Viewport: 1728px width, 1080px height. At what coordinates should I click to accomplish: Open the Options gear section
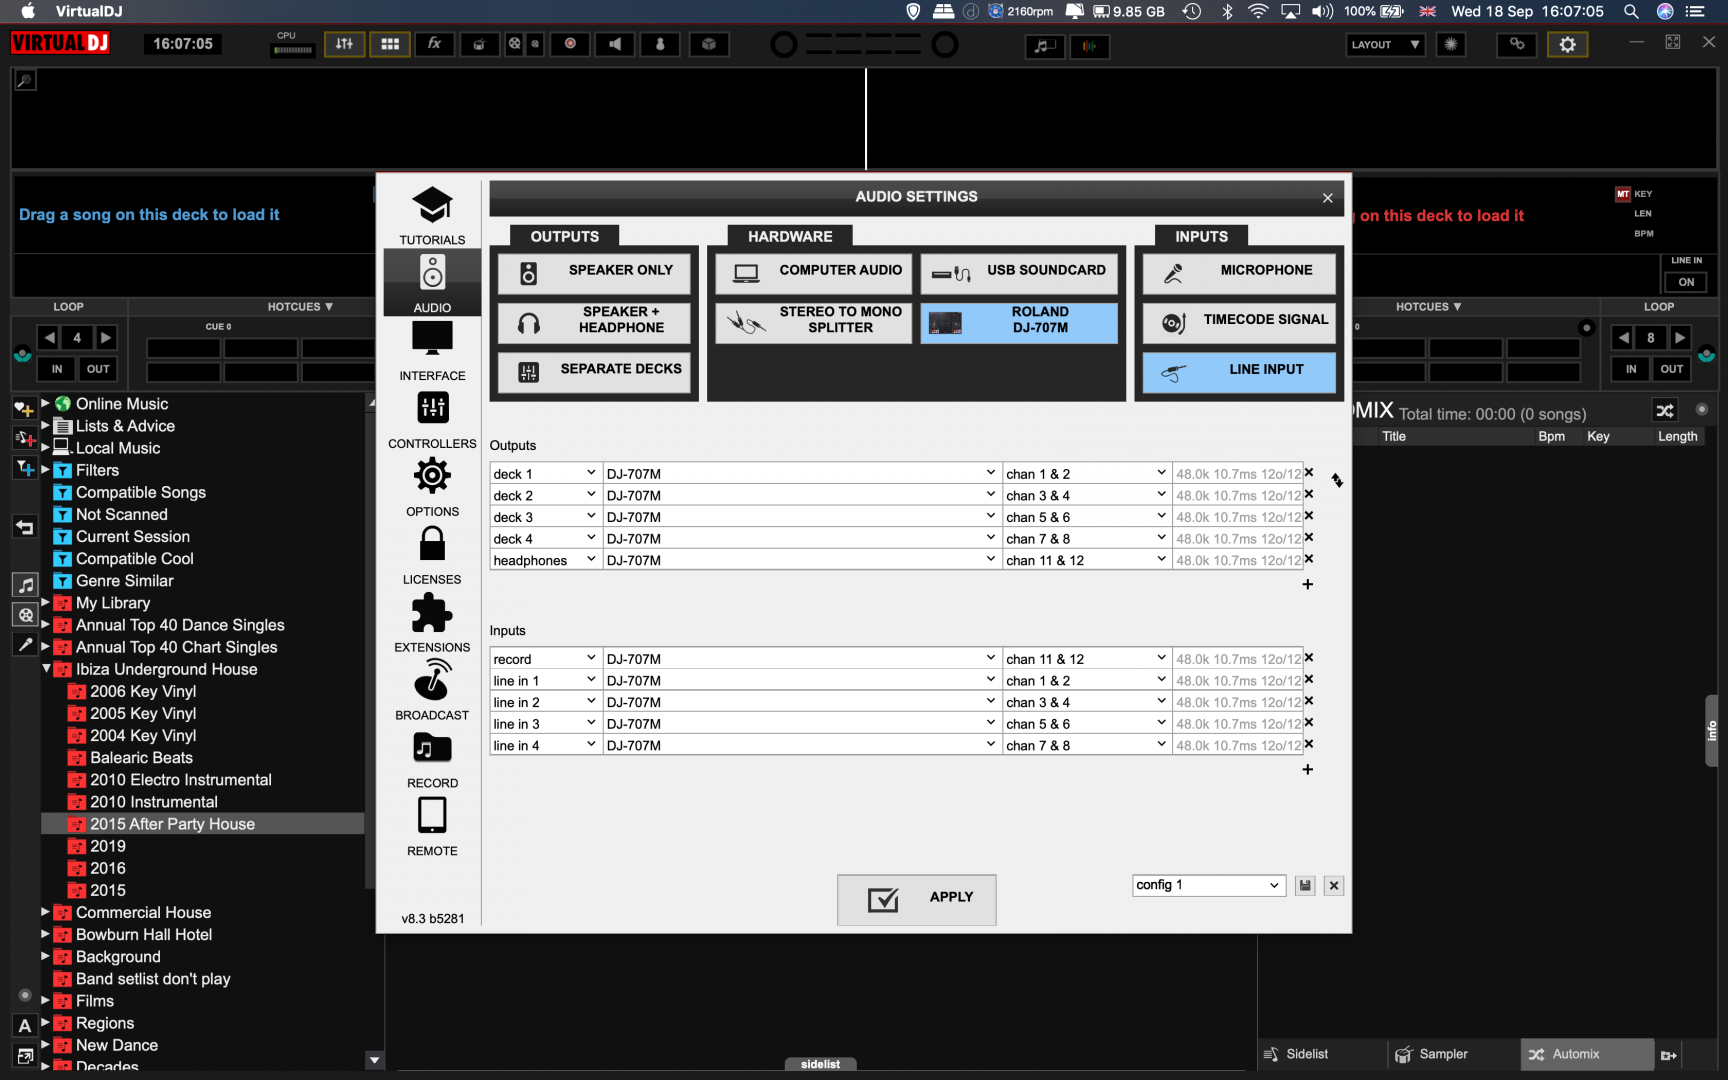(x=432, y=487)
